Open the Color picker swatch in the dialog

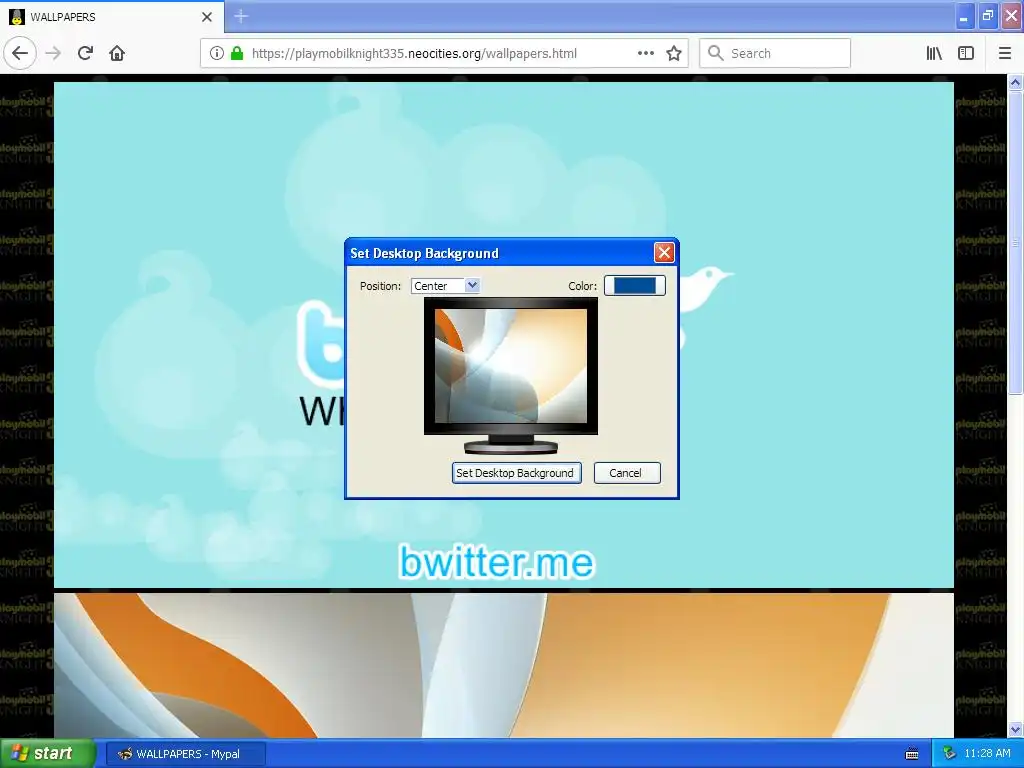[x=635, y=285]
